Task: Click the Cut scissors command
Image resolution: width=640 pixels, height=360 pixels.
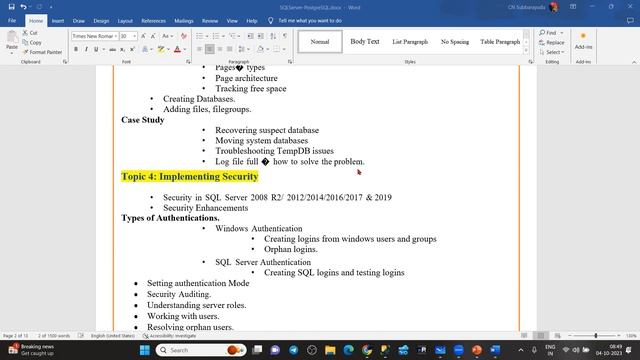Action: pos(30,33)
